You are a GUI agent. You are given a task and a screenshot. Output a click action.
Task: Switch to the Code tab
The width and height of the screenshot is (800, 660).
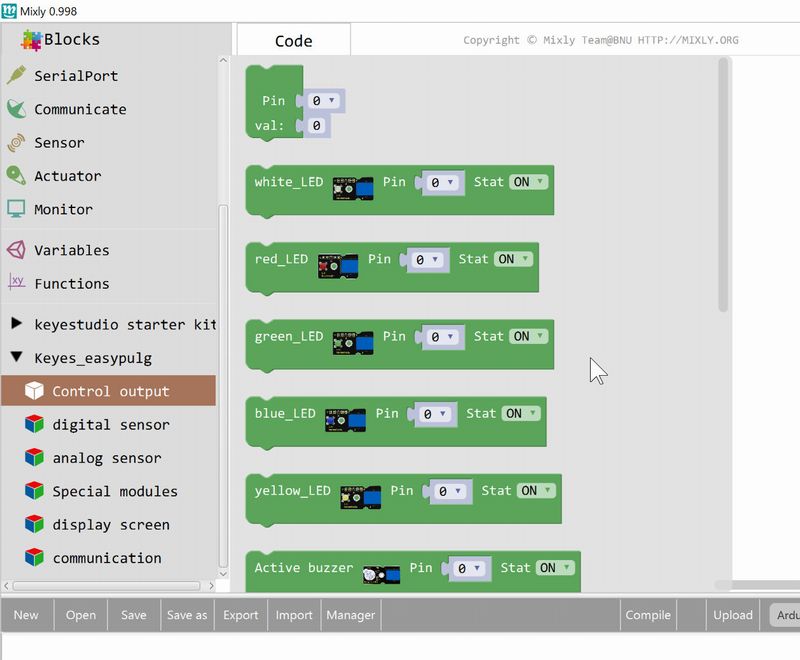pyautogui.click(x=293, y=40)
